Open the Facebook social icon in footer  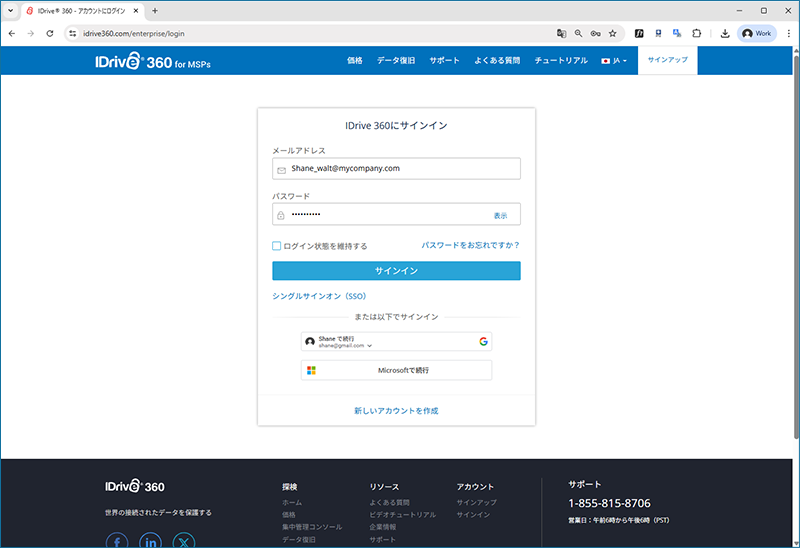(117, 541)
